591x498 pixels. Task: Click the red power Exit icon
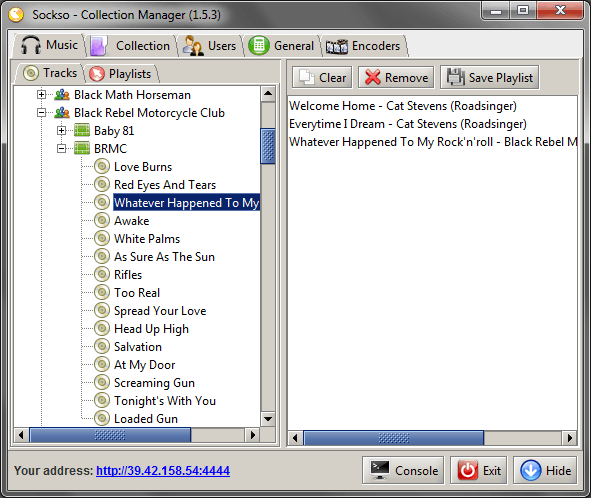click(x=468, y=470)
